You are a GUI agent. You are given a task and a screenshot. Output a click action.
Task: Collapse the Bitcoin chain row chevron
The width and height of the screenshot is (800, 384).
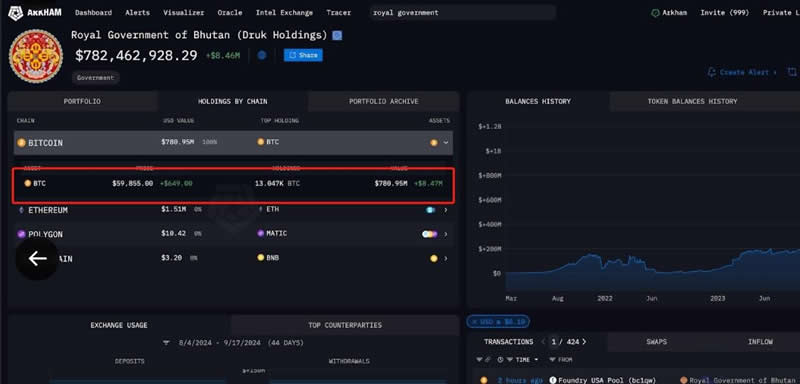coord(446,143)
